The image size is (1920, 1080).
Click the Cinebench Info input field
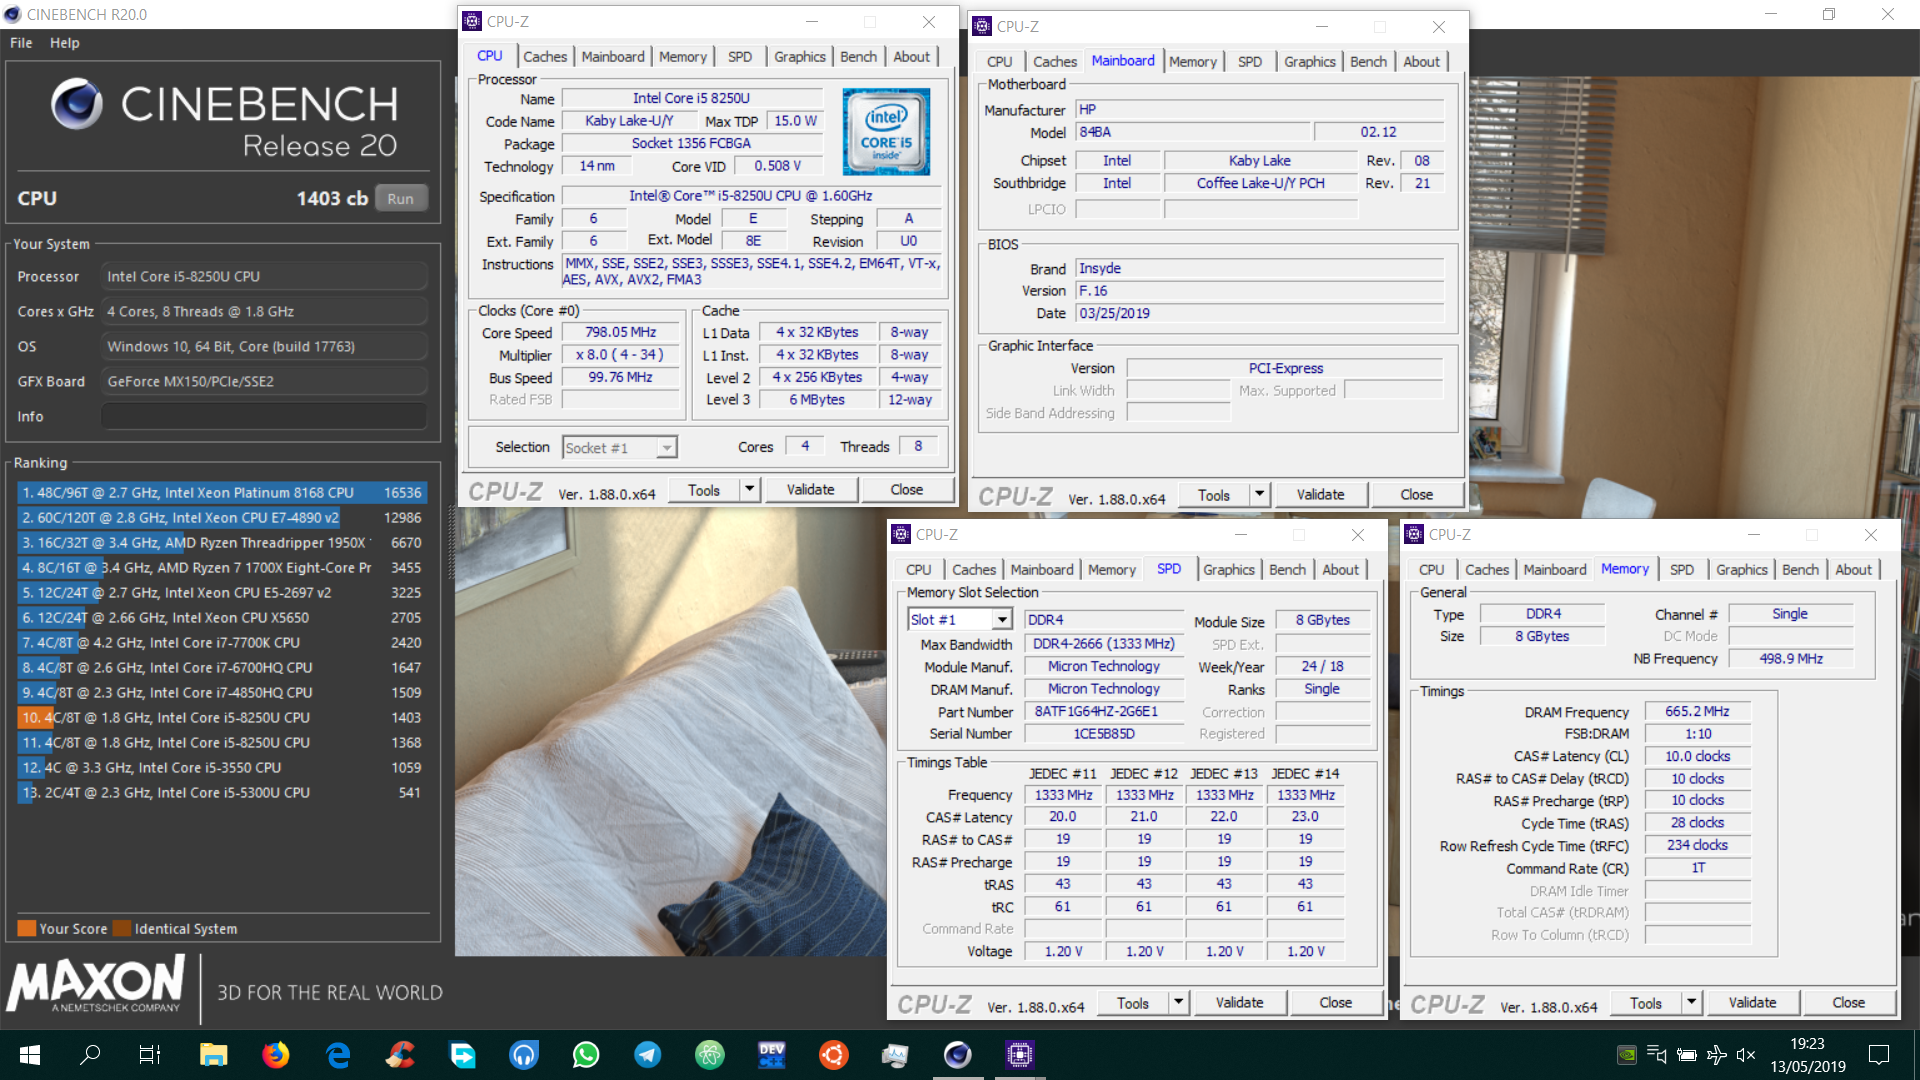click(x=264, y=417)
